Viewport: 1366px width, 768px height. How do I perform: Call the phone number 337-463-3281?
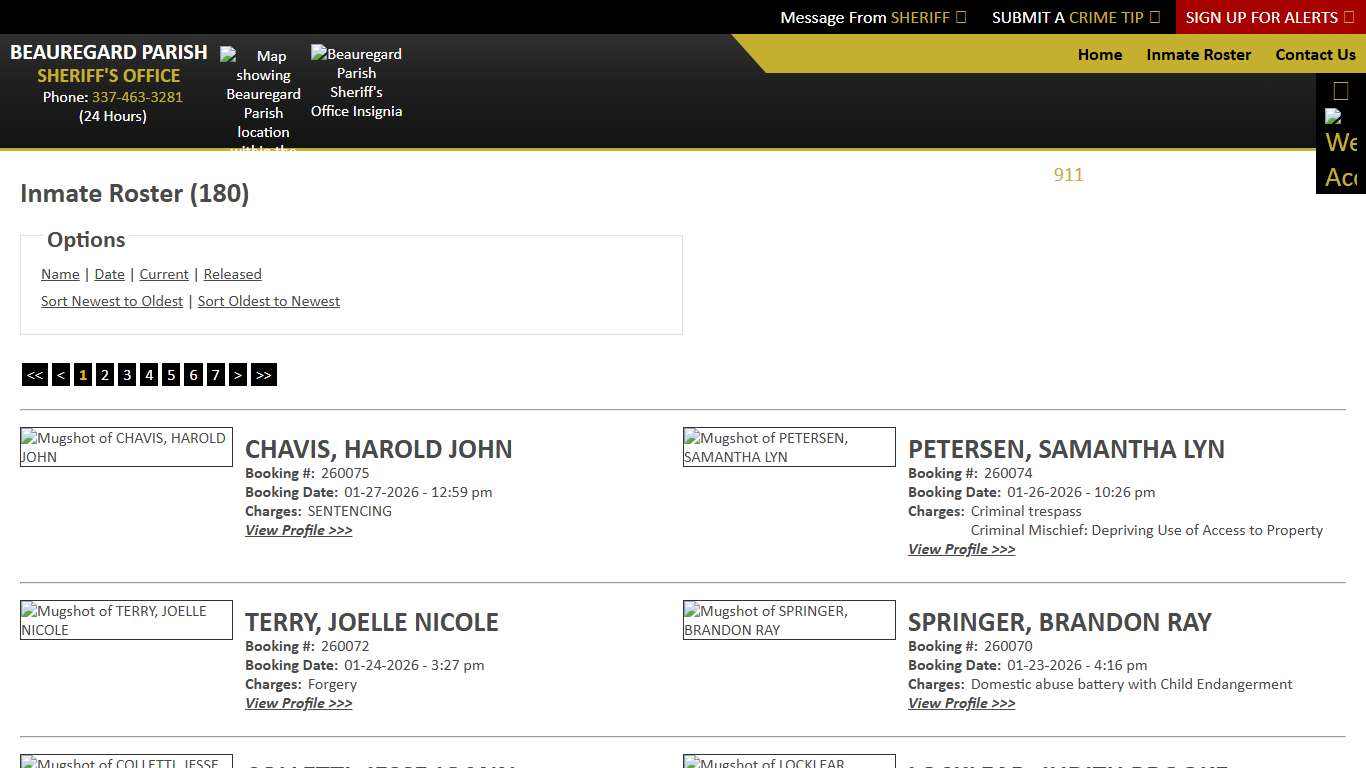coord(137,97)
